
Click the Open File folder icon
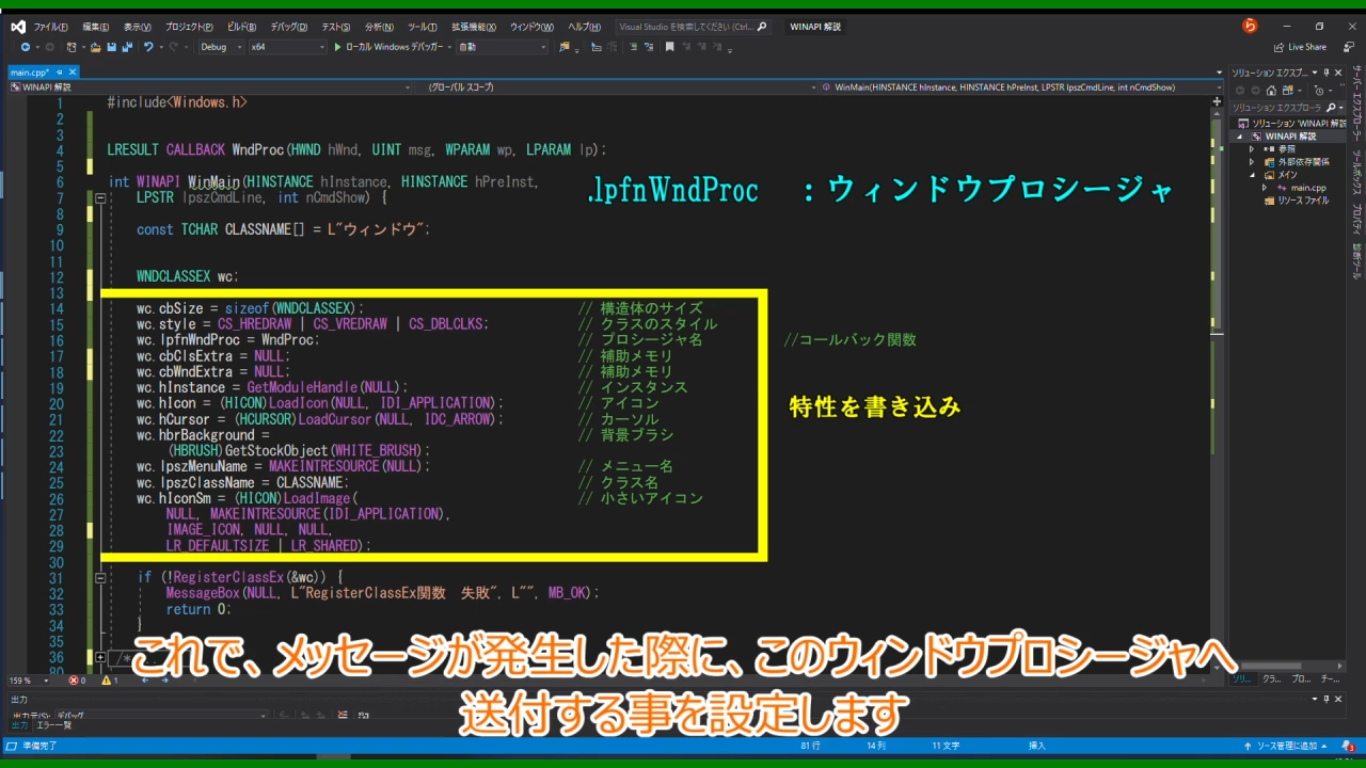[95, 47]
